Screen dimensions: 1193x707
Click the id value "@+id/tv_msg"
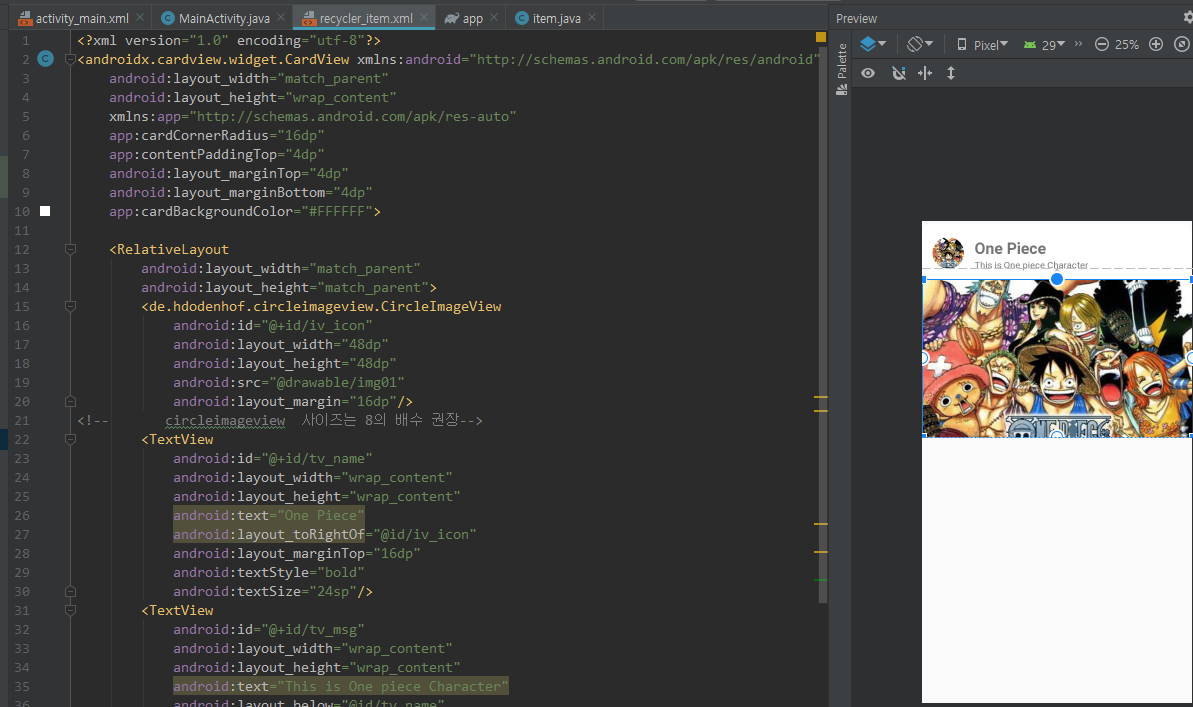click(313, 629)
